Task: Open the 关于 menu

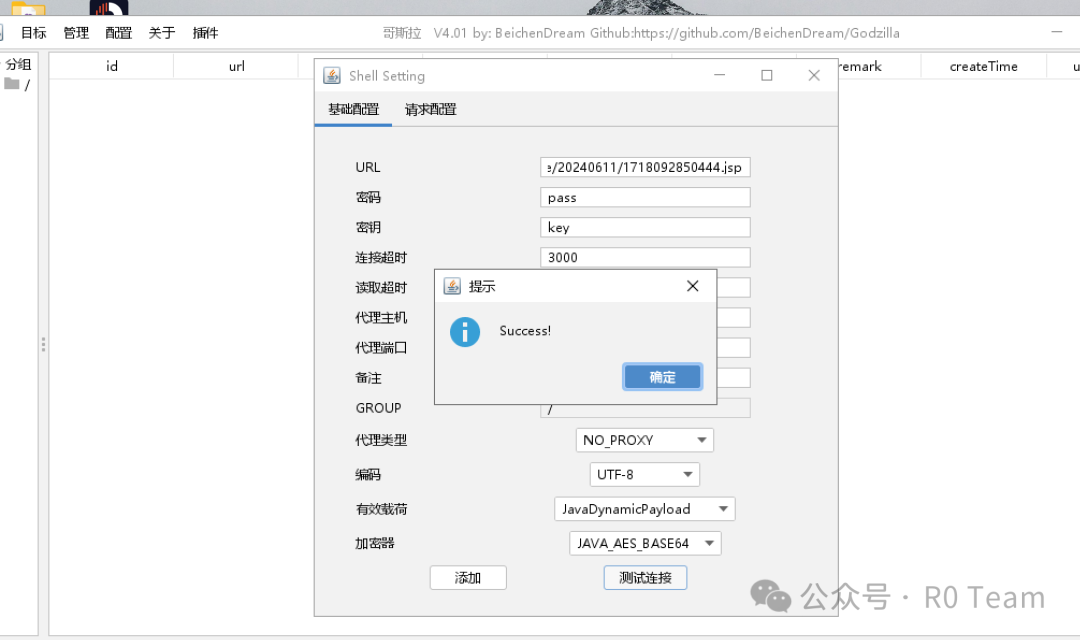Action: (162, 33)
